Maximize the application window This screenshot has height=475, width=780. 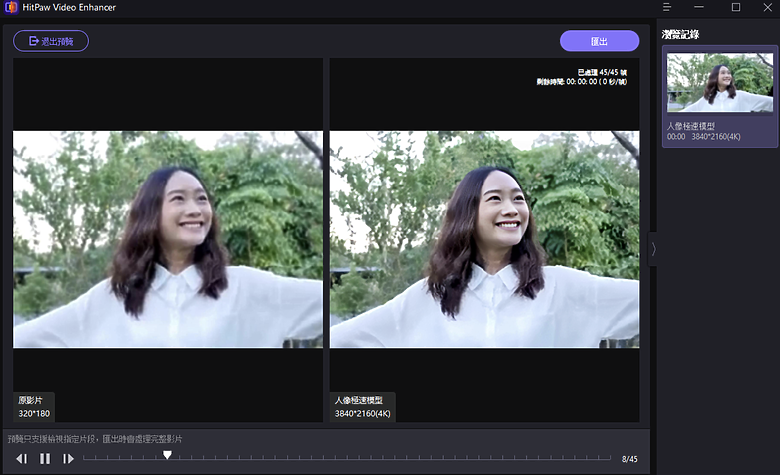click(736, 7)
